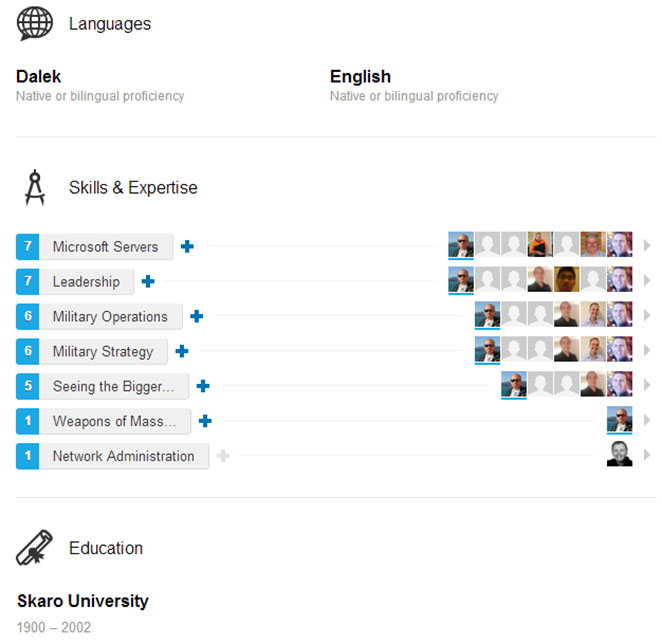Open the Network Administration skill tag
Image resolution: width=662 pixels, height=644 pixels.
124,456
